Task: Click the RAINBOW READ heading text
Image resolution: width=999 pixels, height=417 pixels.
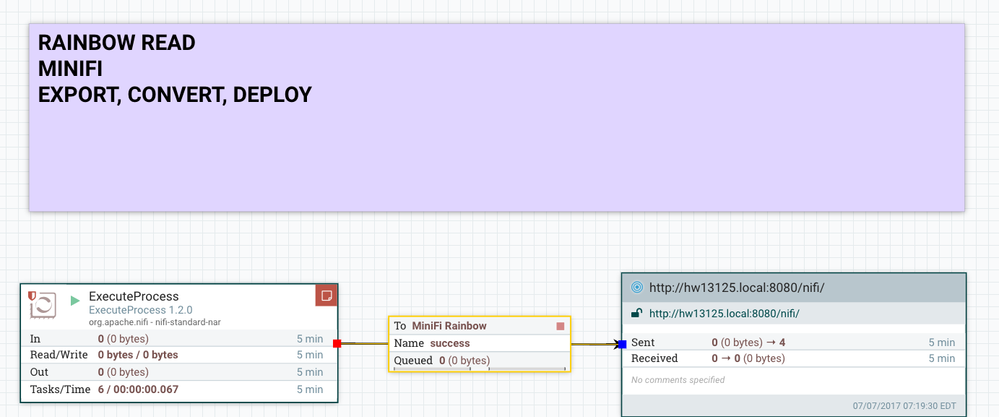Action: [x=117, y=43]
